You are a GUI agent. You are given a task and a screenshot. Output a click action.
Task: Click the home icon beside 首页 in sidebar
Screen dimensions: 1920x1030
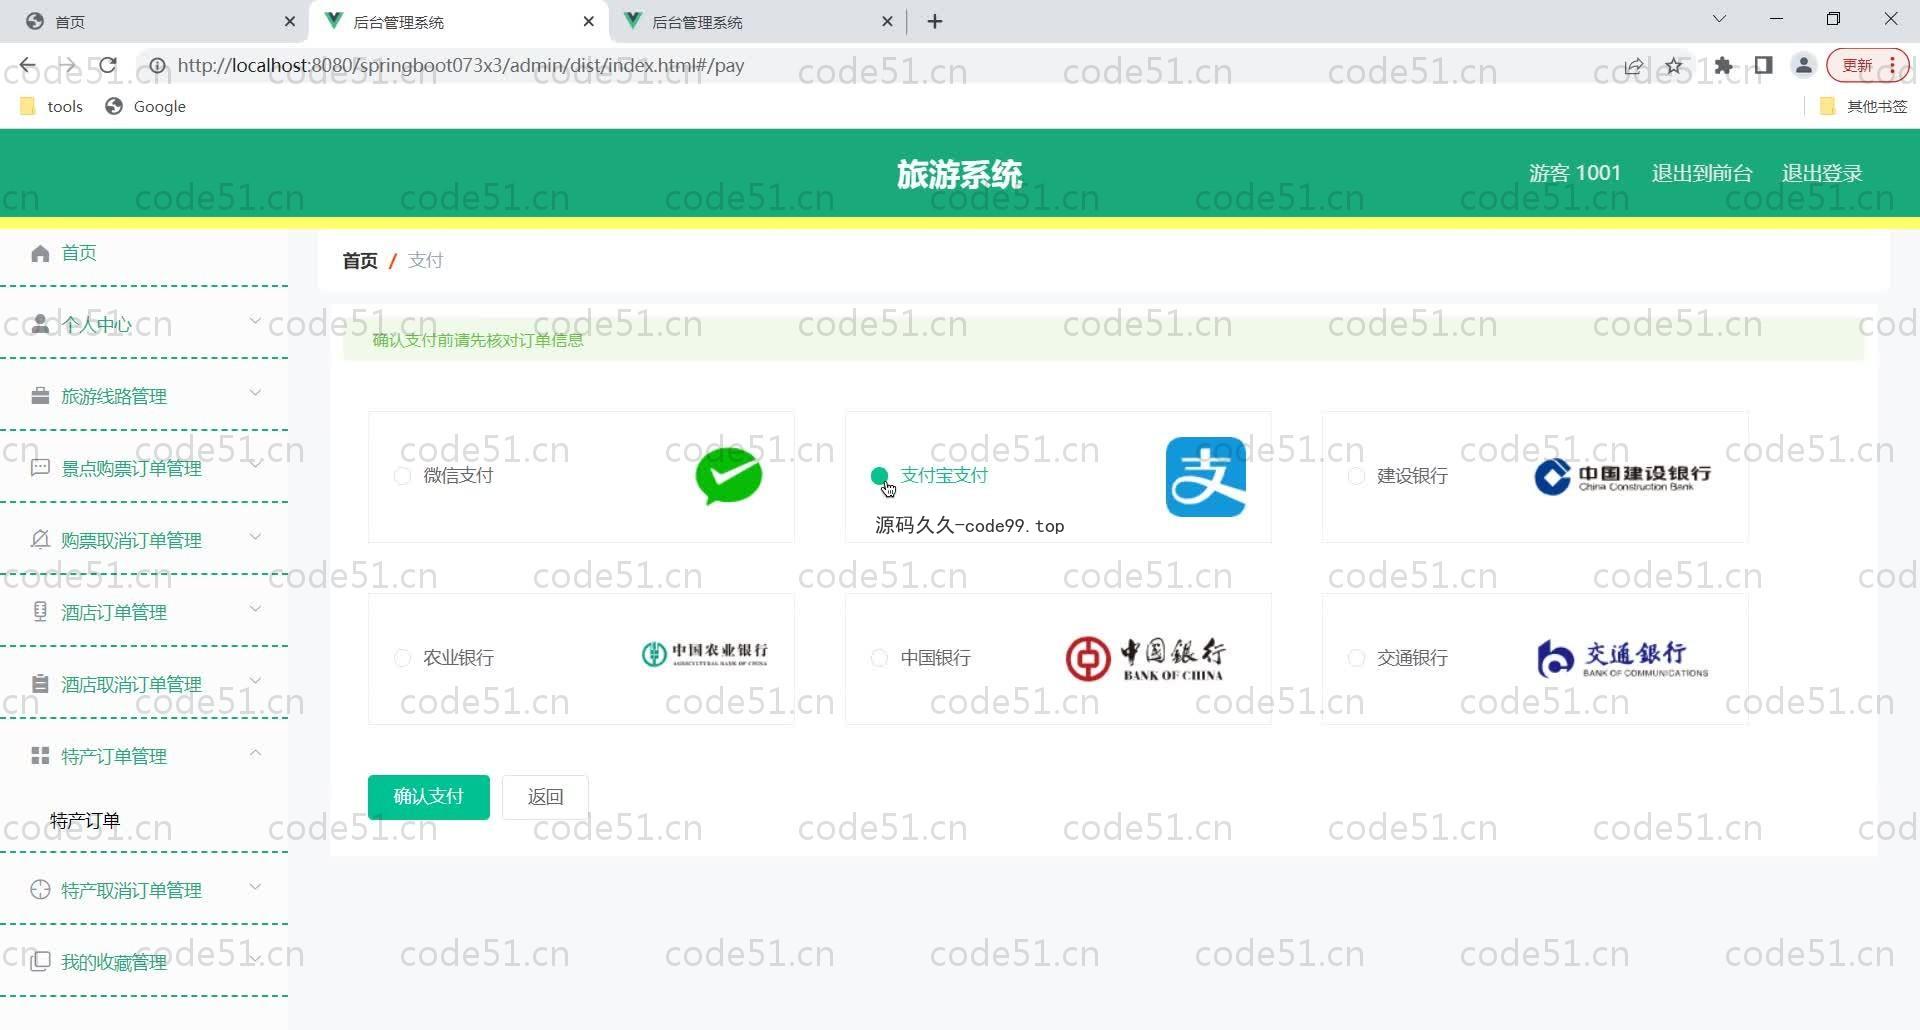click(40, 253)
